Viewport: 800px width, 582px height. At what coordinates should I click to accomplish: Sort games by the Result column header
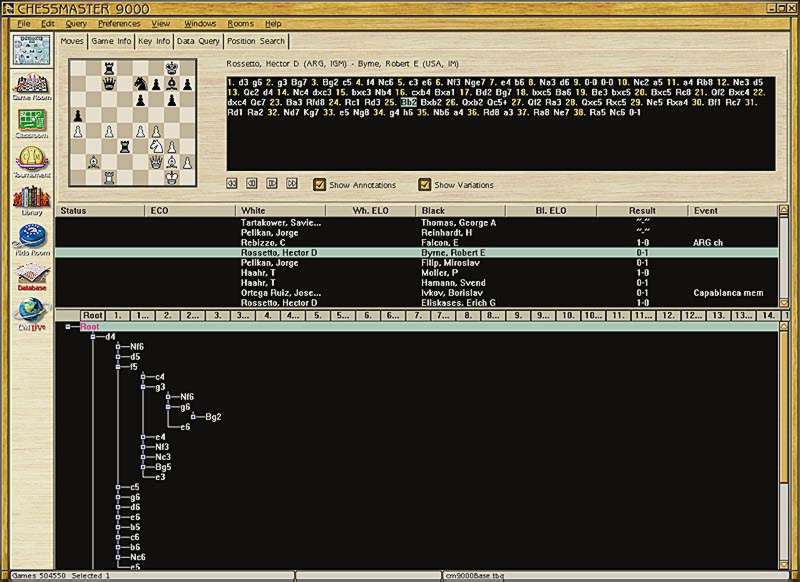pyautogui.click(x=642, y=211)
